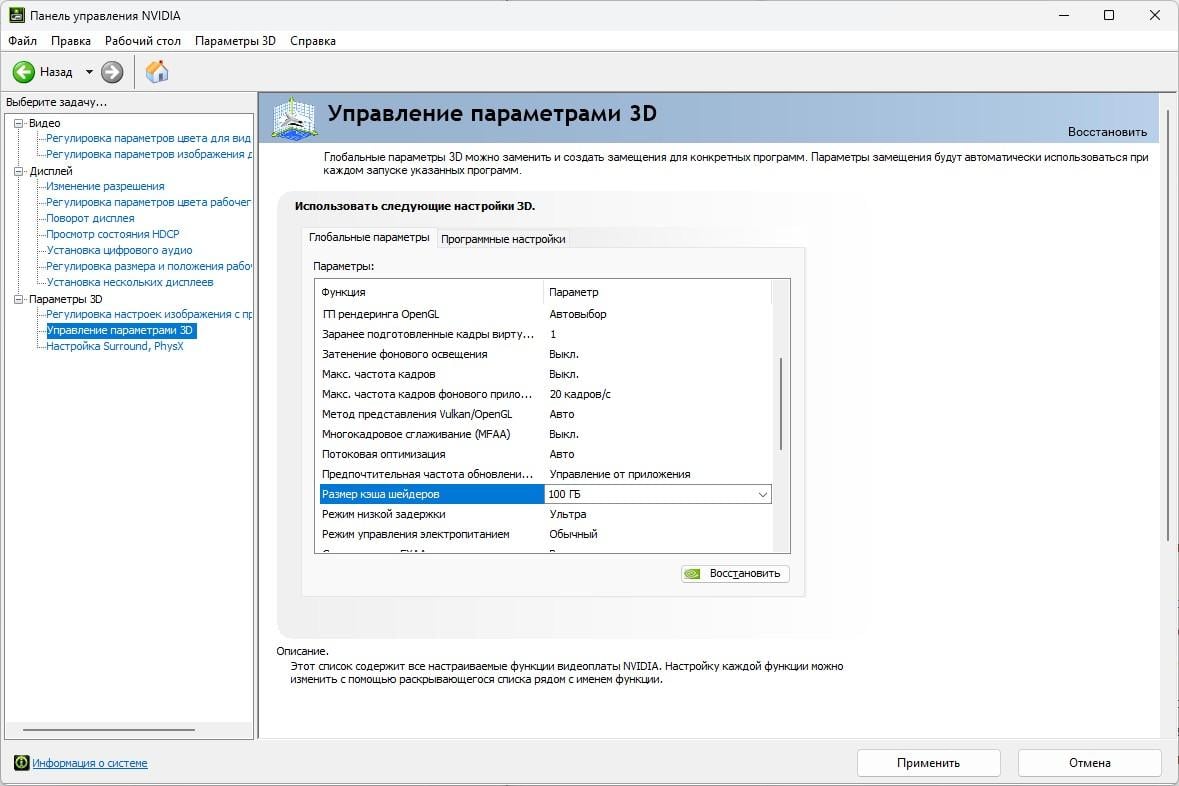
Task: Click the Автовыбор value
Action: pyautogui.click(x=577, y=314)
